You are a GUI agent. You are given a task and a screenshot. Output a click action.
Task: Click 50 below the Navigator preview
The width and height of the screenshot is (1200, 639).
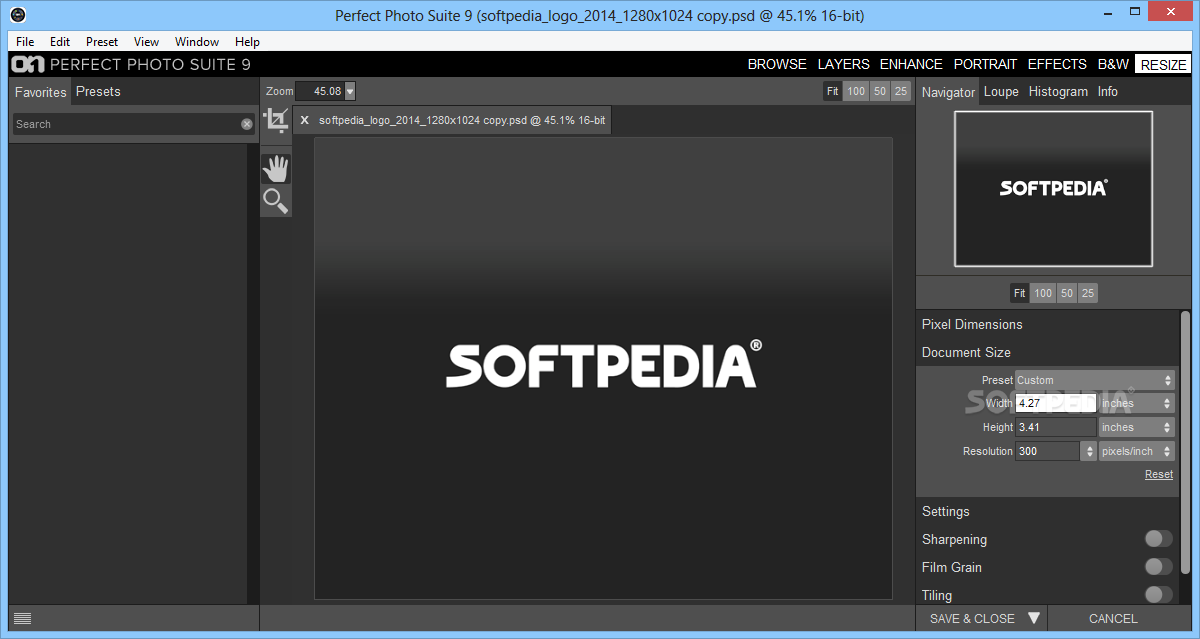[1067, 293]
